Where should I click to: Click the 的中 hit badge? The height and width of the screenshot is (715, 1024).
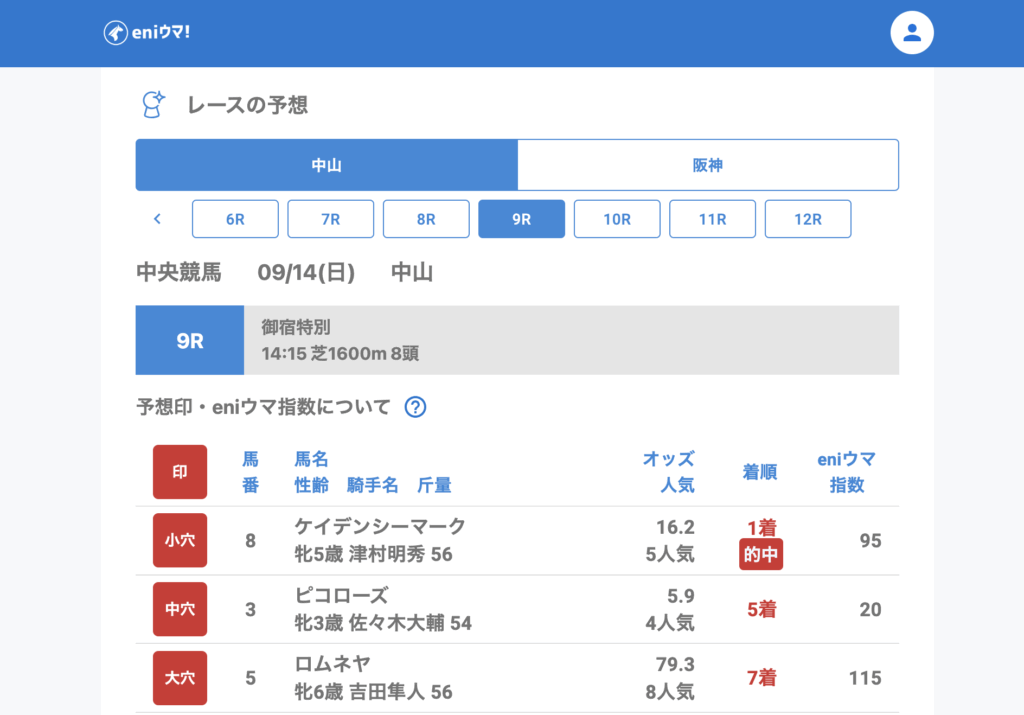click(760, 555)
